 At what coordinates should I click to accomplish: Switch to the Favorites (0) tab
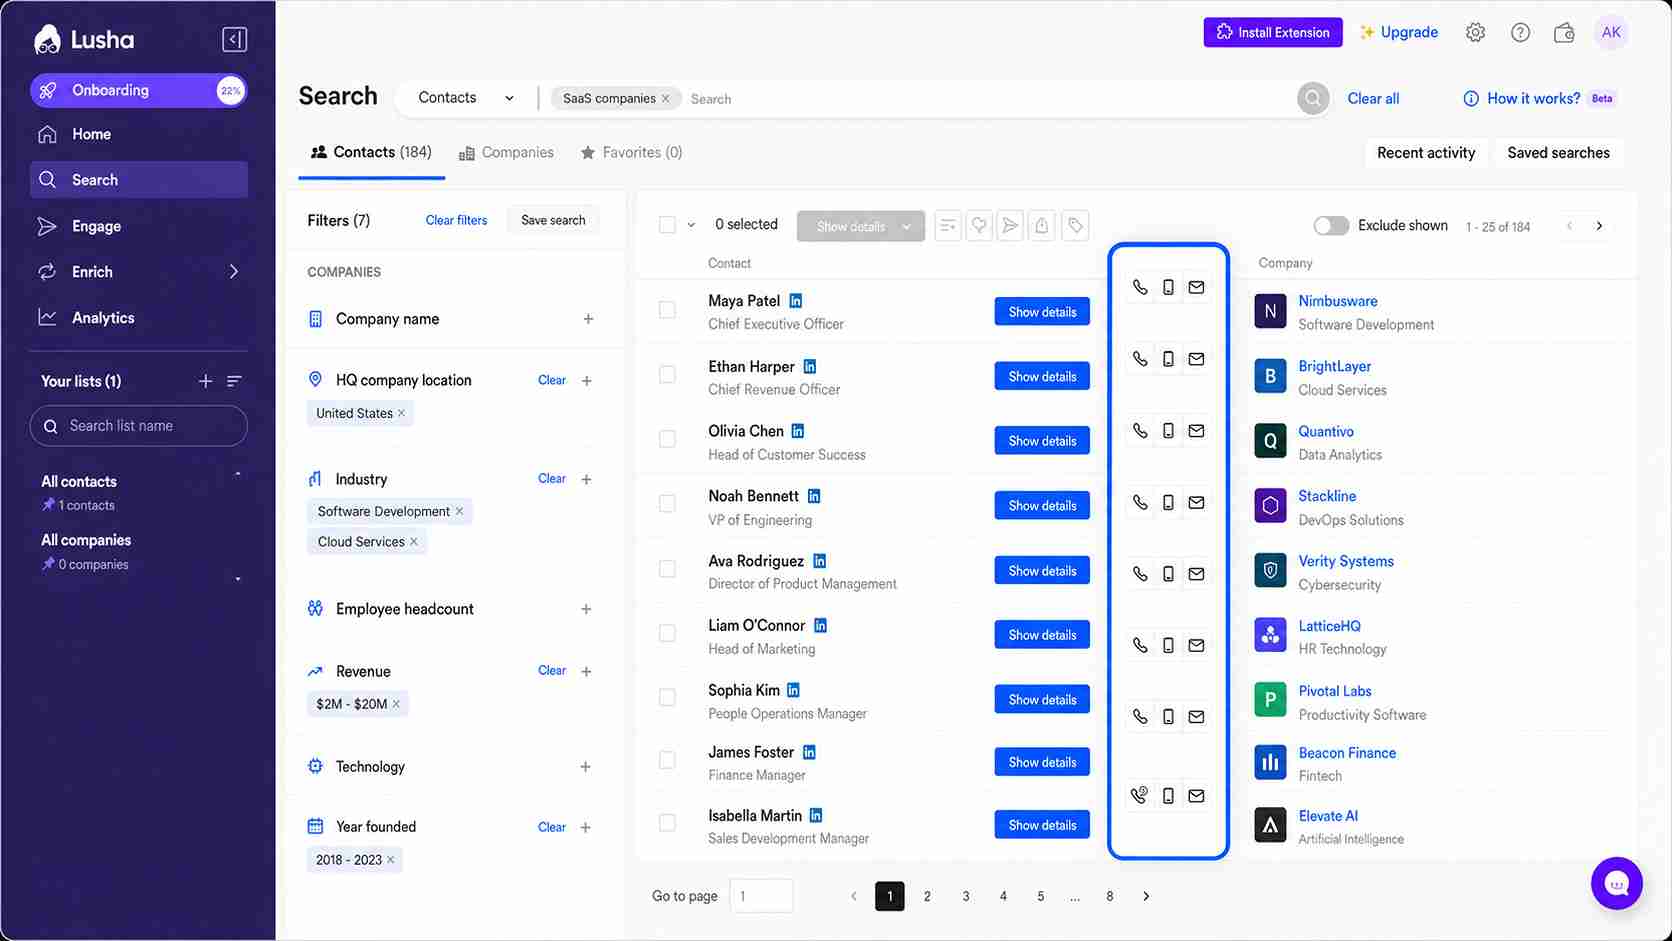(x=631, y=153)
